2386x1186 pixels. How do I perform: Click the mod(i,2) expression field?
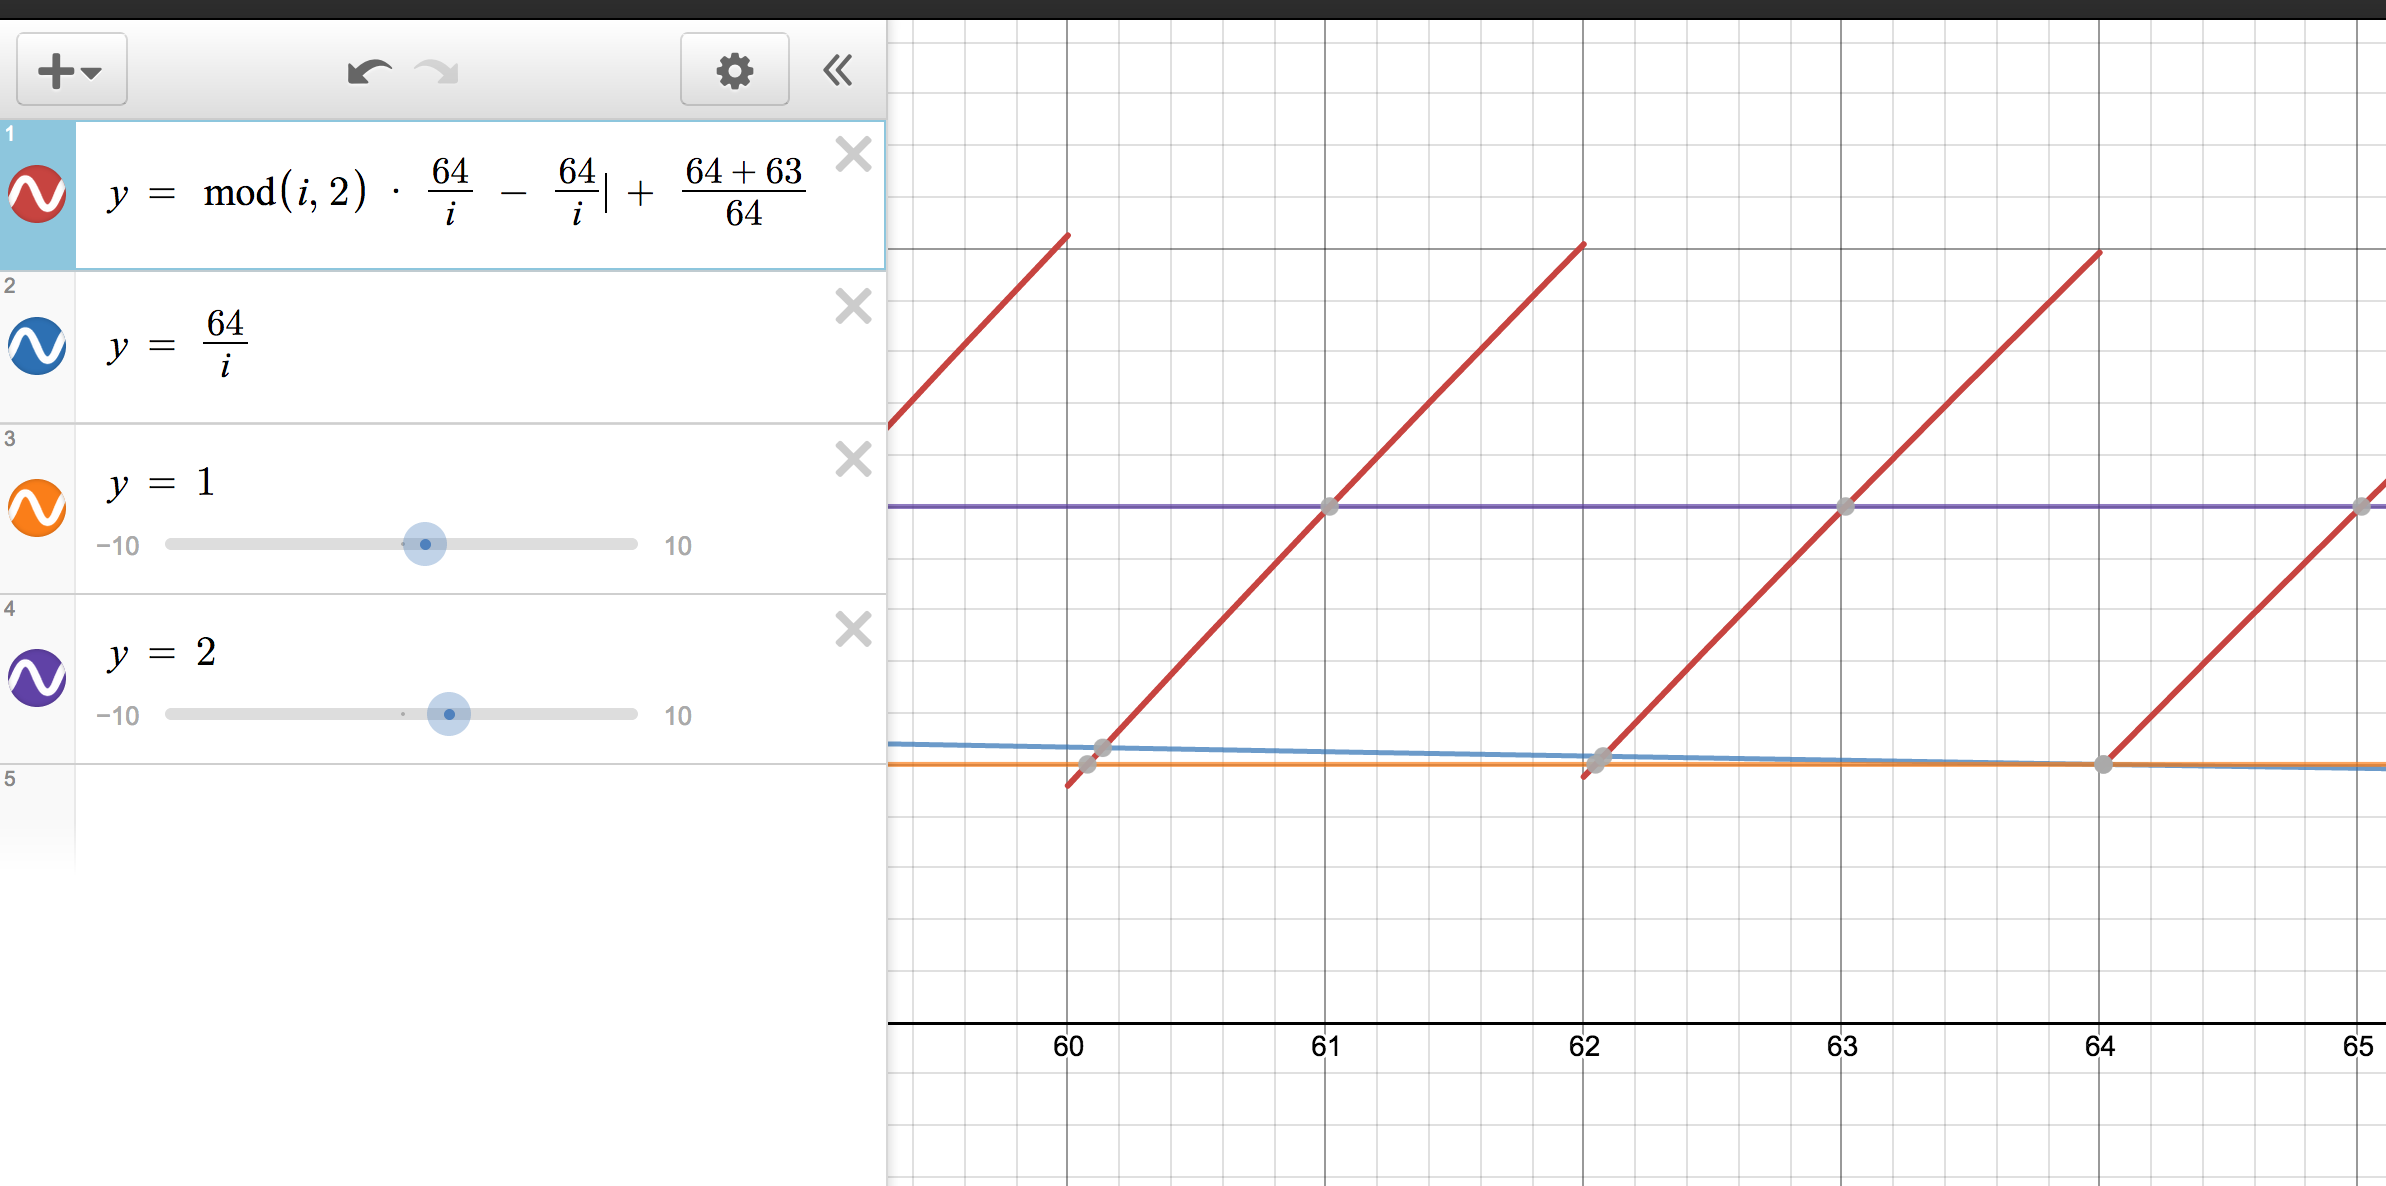coord(285,192)
